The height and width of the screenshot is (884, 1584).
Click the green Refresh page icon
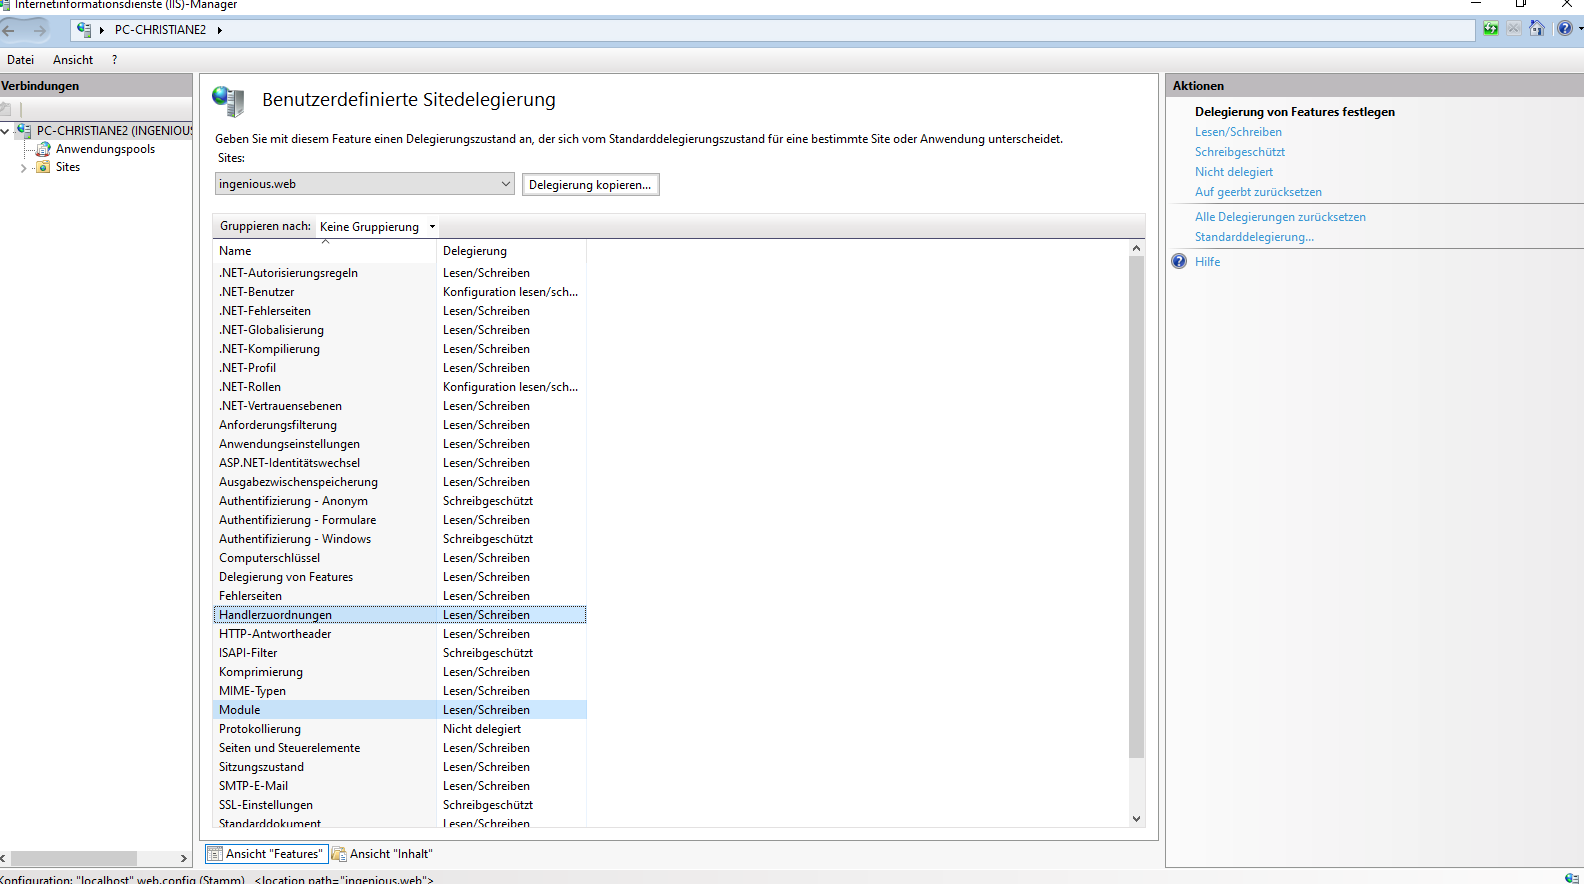(x=1491, y=29)
